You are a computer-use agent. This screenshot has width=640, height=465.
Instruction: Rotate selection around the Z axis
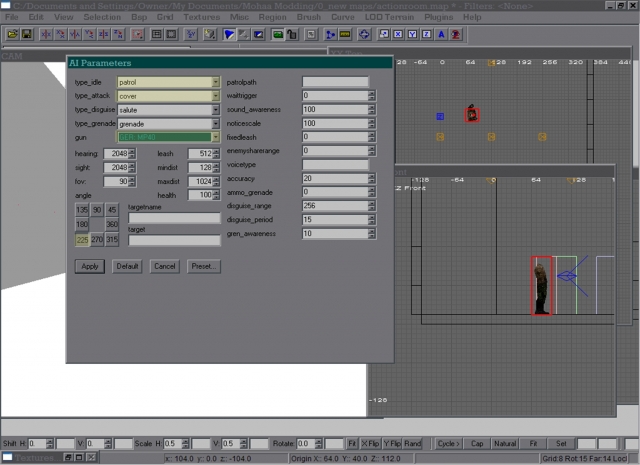point(118,34)
